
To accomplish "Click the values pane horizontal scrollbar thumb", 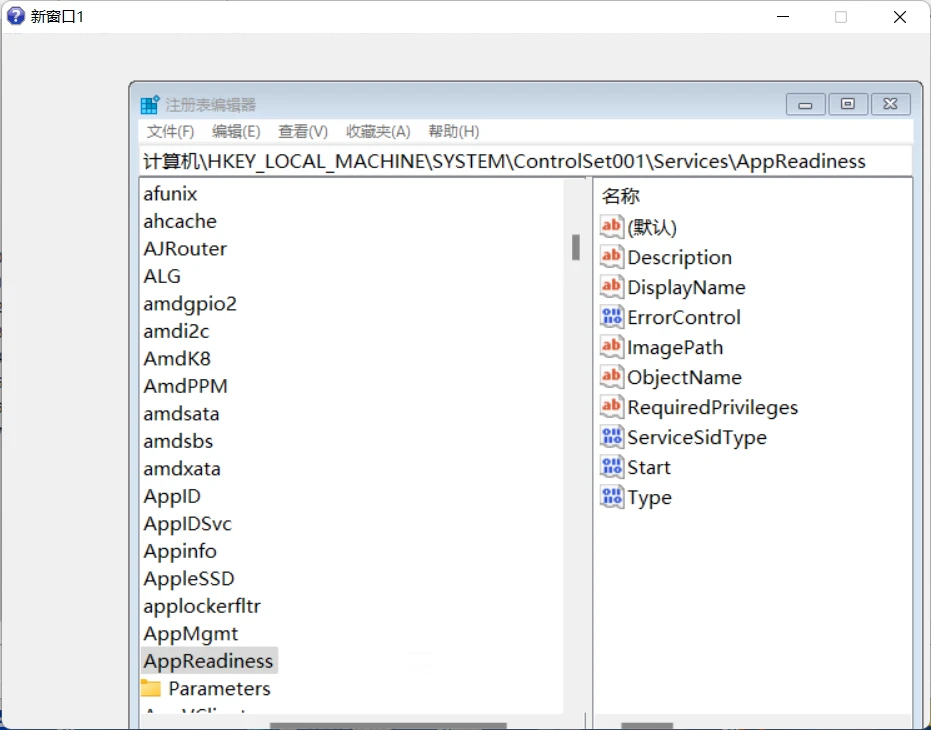I will pos(647,726).
